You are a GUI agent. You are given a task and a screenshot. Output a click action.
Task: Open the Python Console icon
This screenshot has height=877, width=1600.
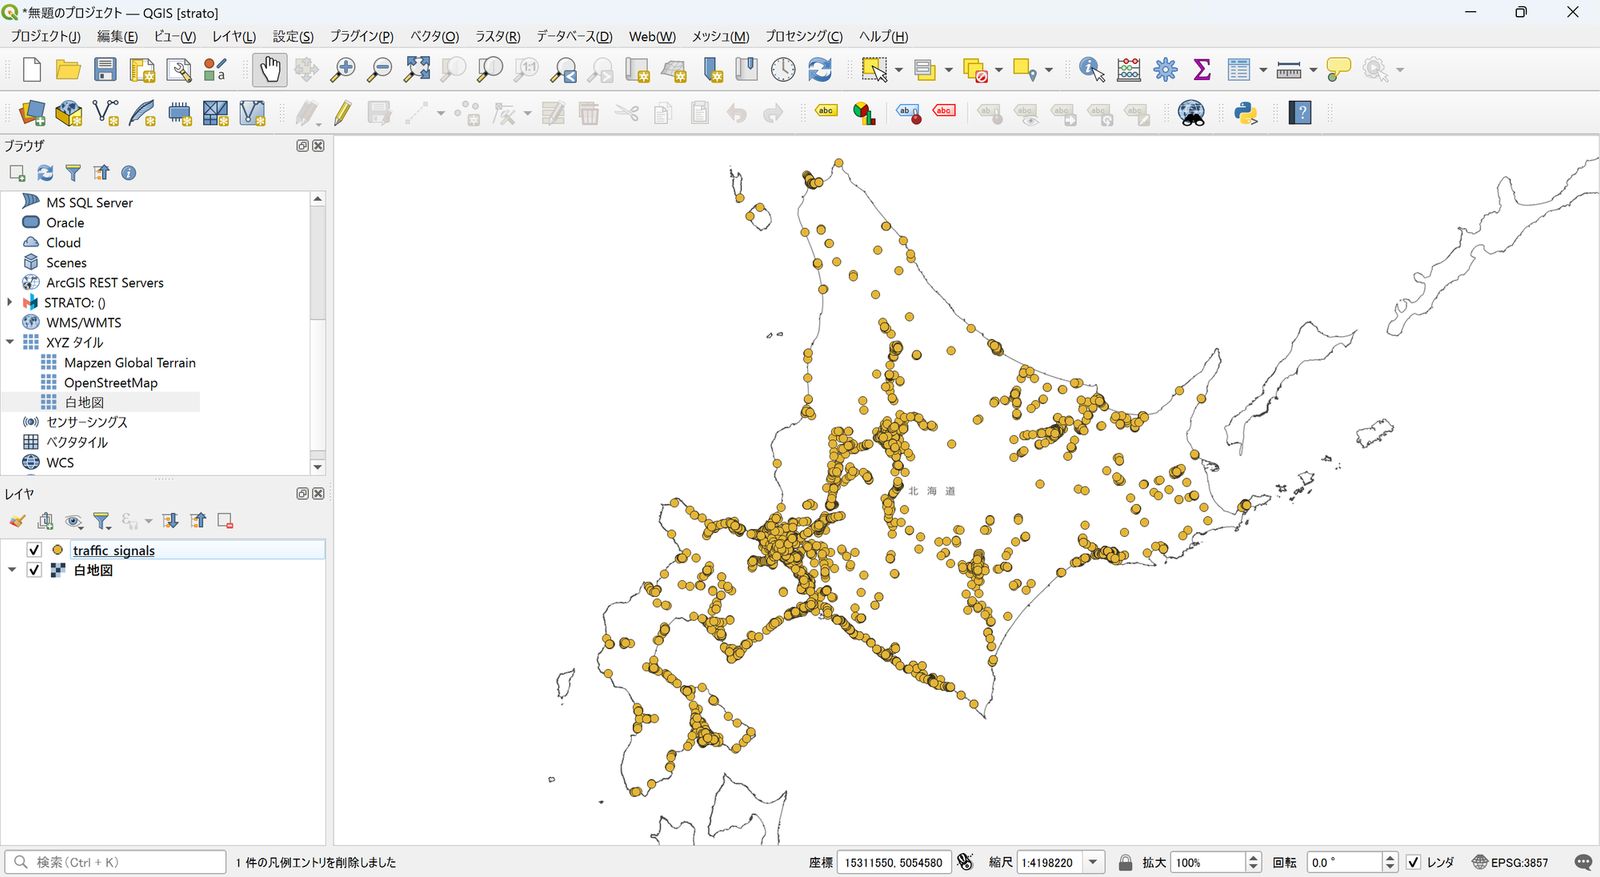1245,113
